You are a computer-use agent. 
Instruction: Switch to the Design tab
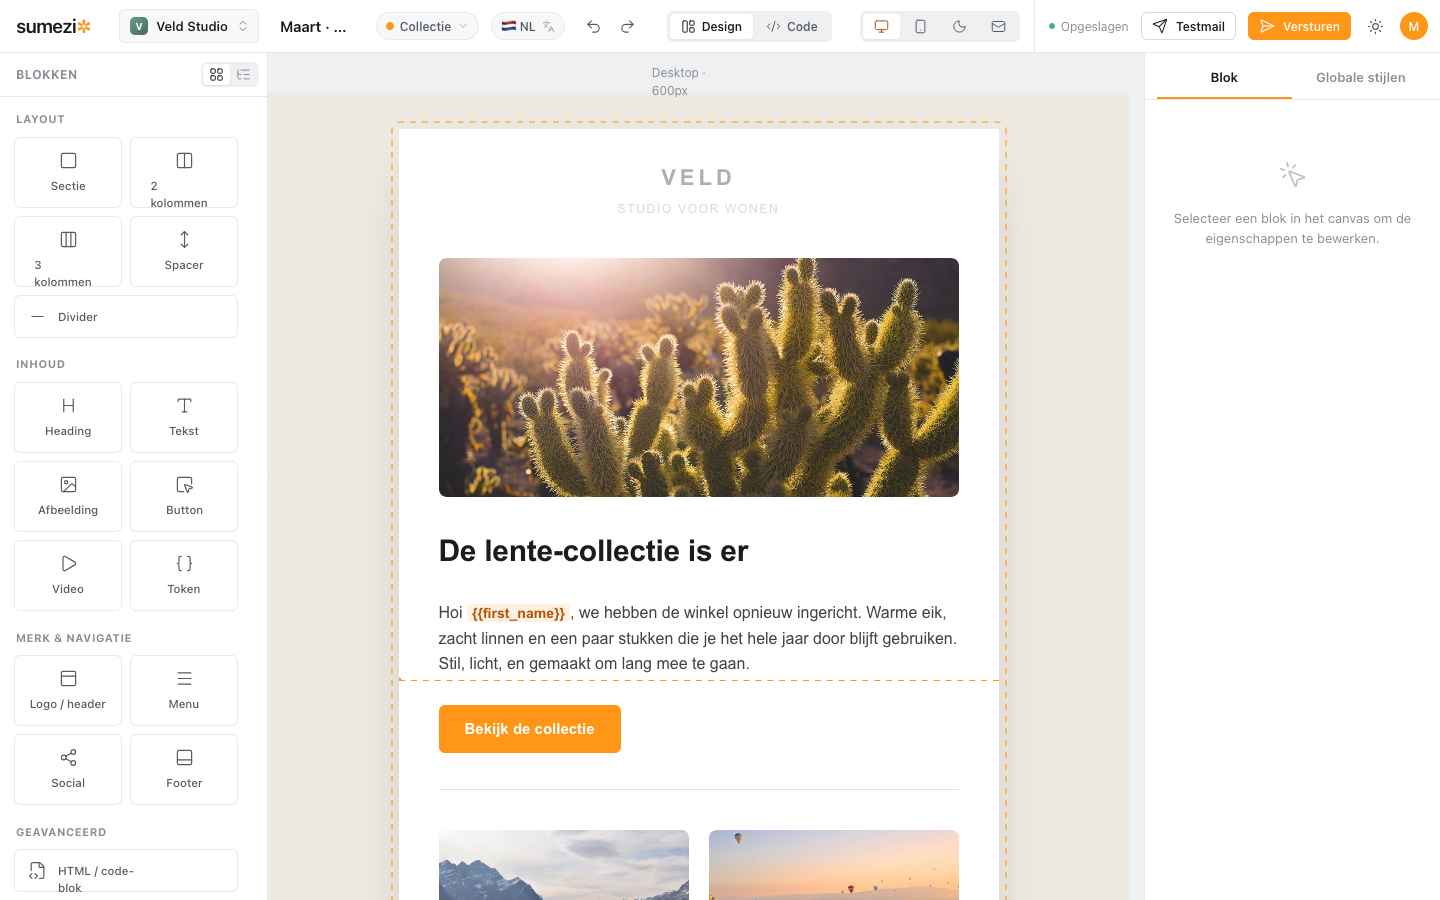712,27
